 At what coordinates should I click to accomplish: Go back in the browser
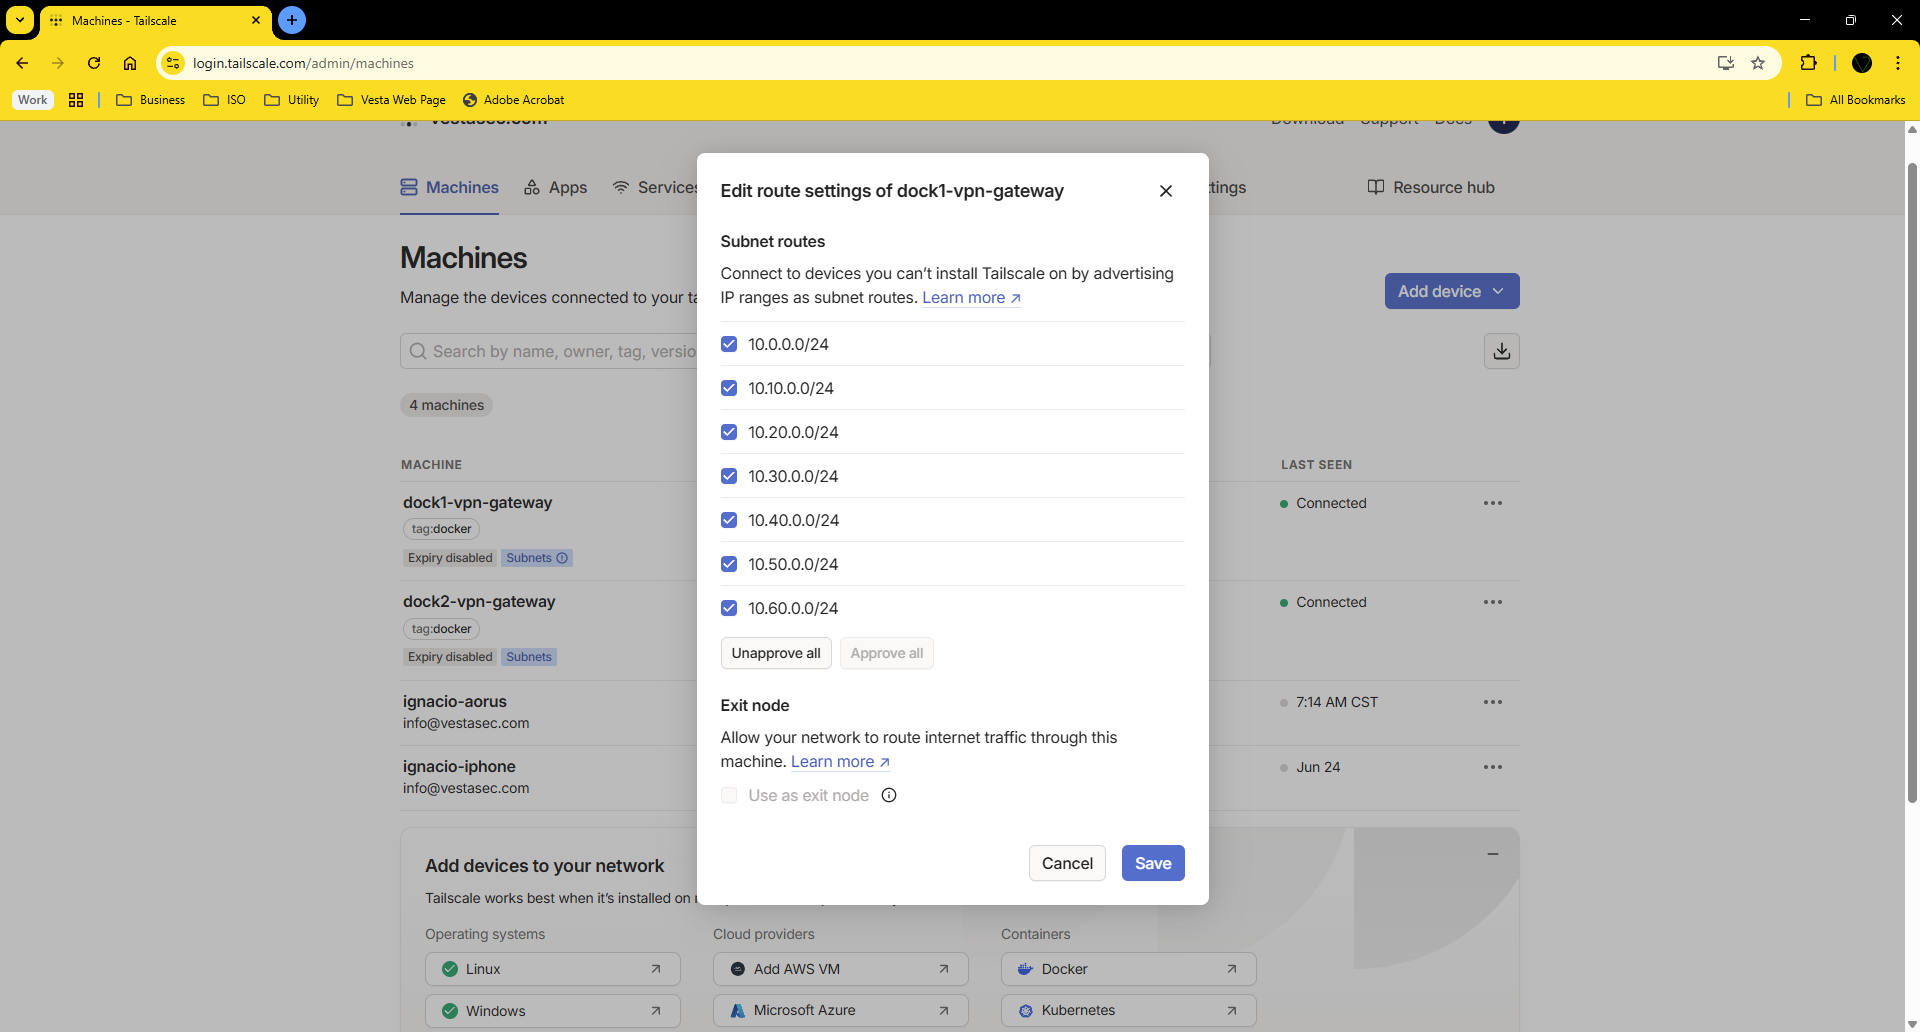22,63
